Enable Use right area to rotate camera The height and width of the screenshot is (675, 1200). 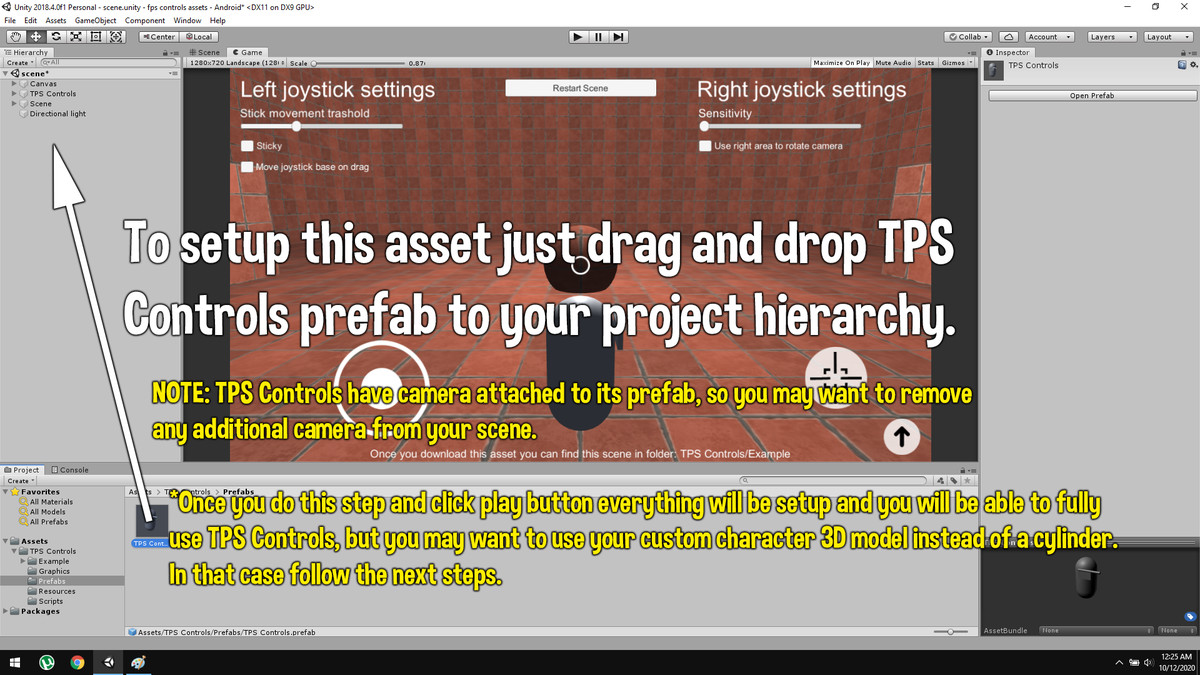[705, 146]
